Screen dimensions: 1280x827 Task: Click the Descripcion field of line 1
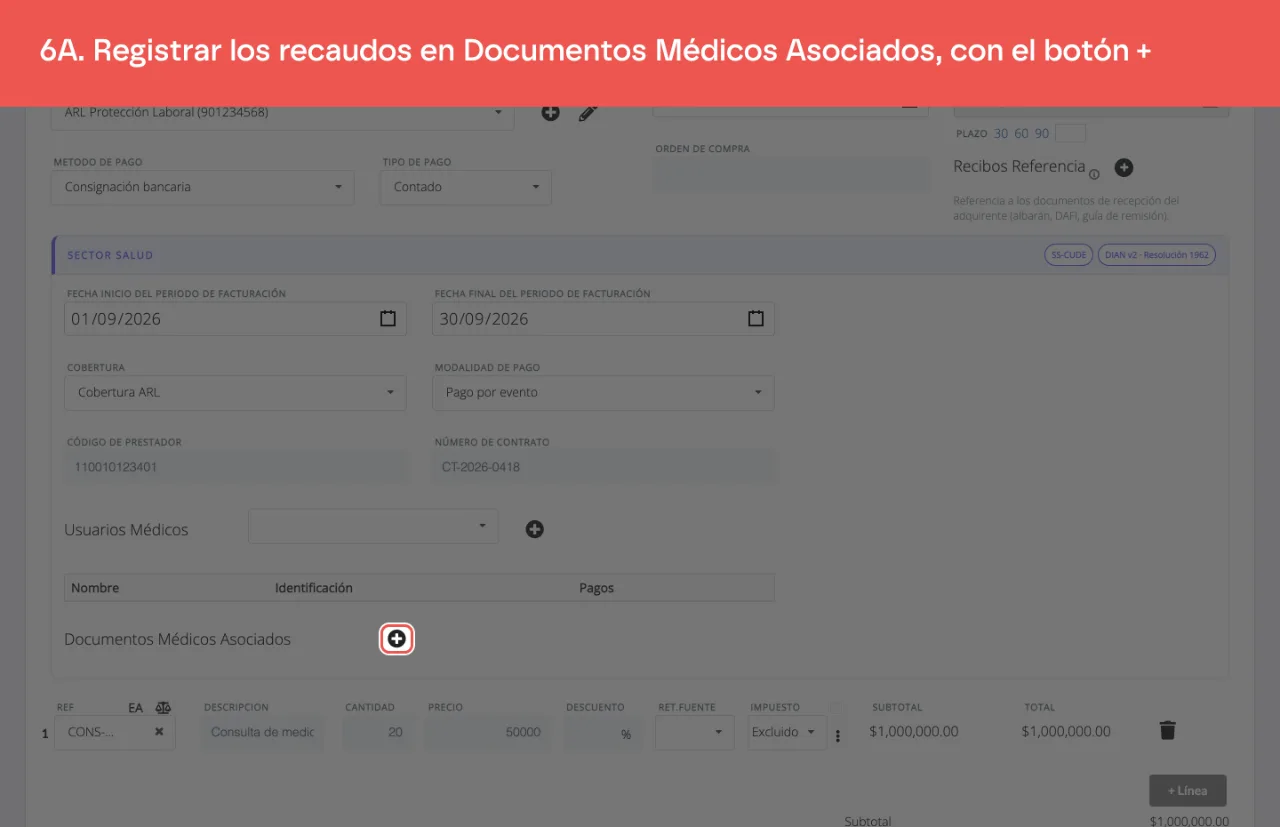262,732
